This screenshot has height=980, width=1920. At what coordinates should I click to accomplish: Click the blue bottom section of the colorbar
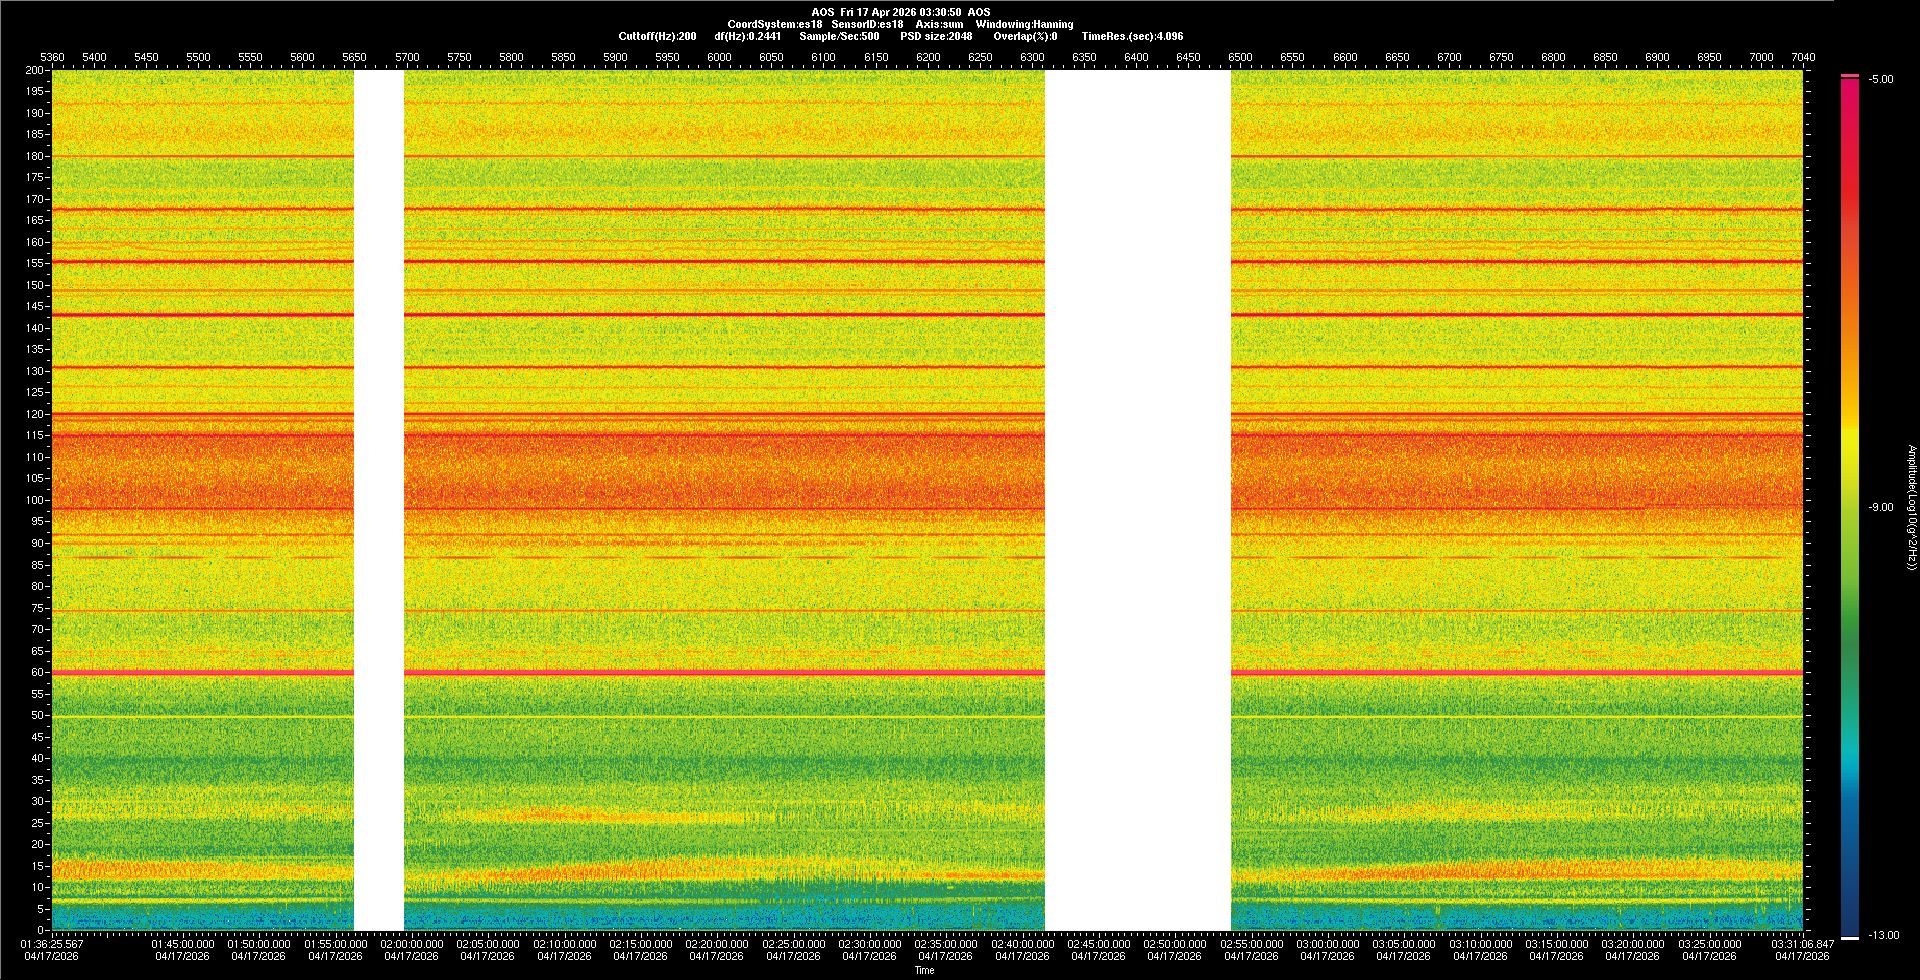(x=1850, y=880)
